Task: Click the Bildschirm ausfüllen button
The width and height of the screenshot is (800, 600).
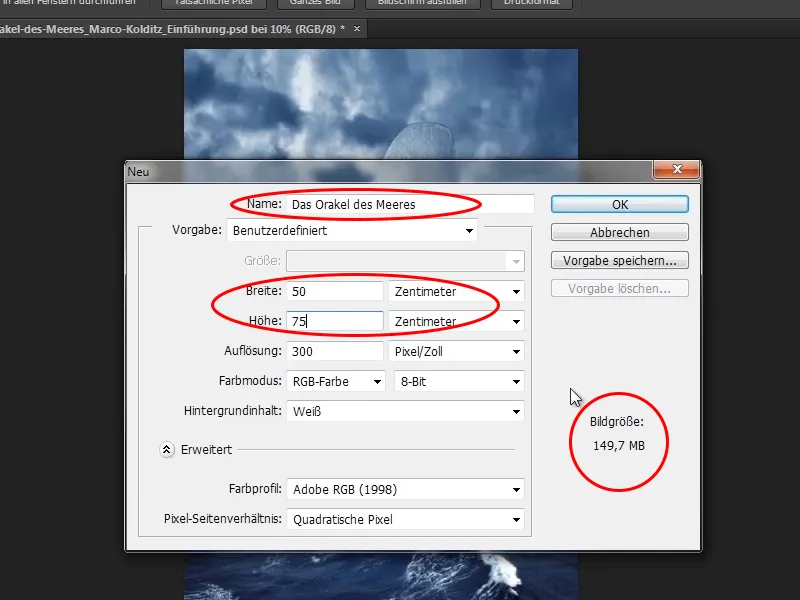Action: [x=422, y=3]
